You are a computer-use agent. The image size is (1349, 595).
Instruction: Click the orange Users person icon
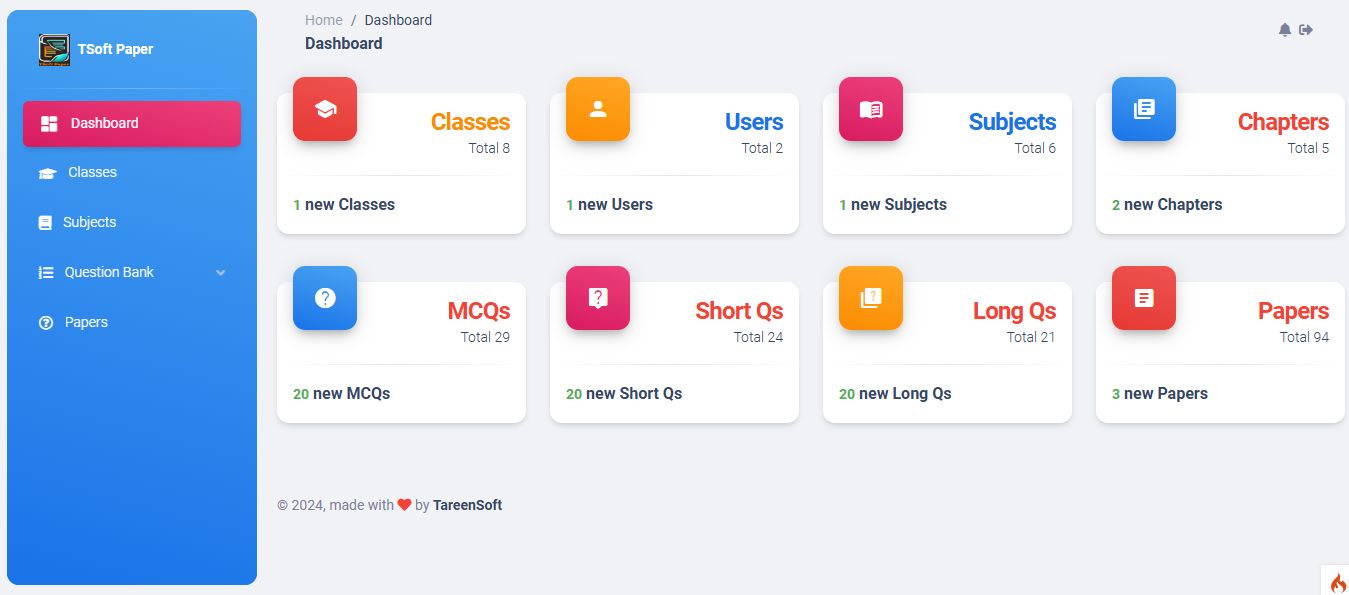(598, 109)
